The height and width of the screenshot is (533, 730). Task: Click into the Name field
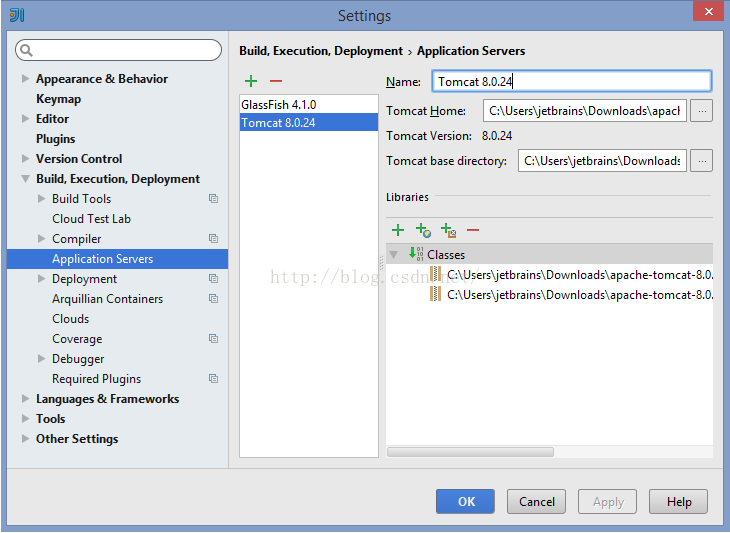click(572, 81)
